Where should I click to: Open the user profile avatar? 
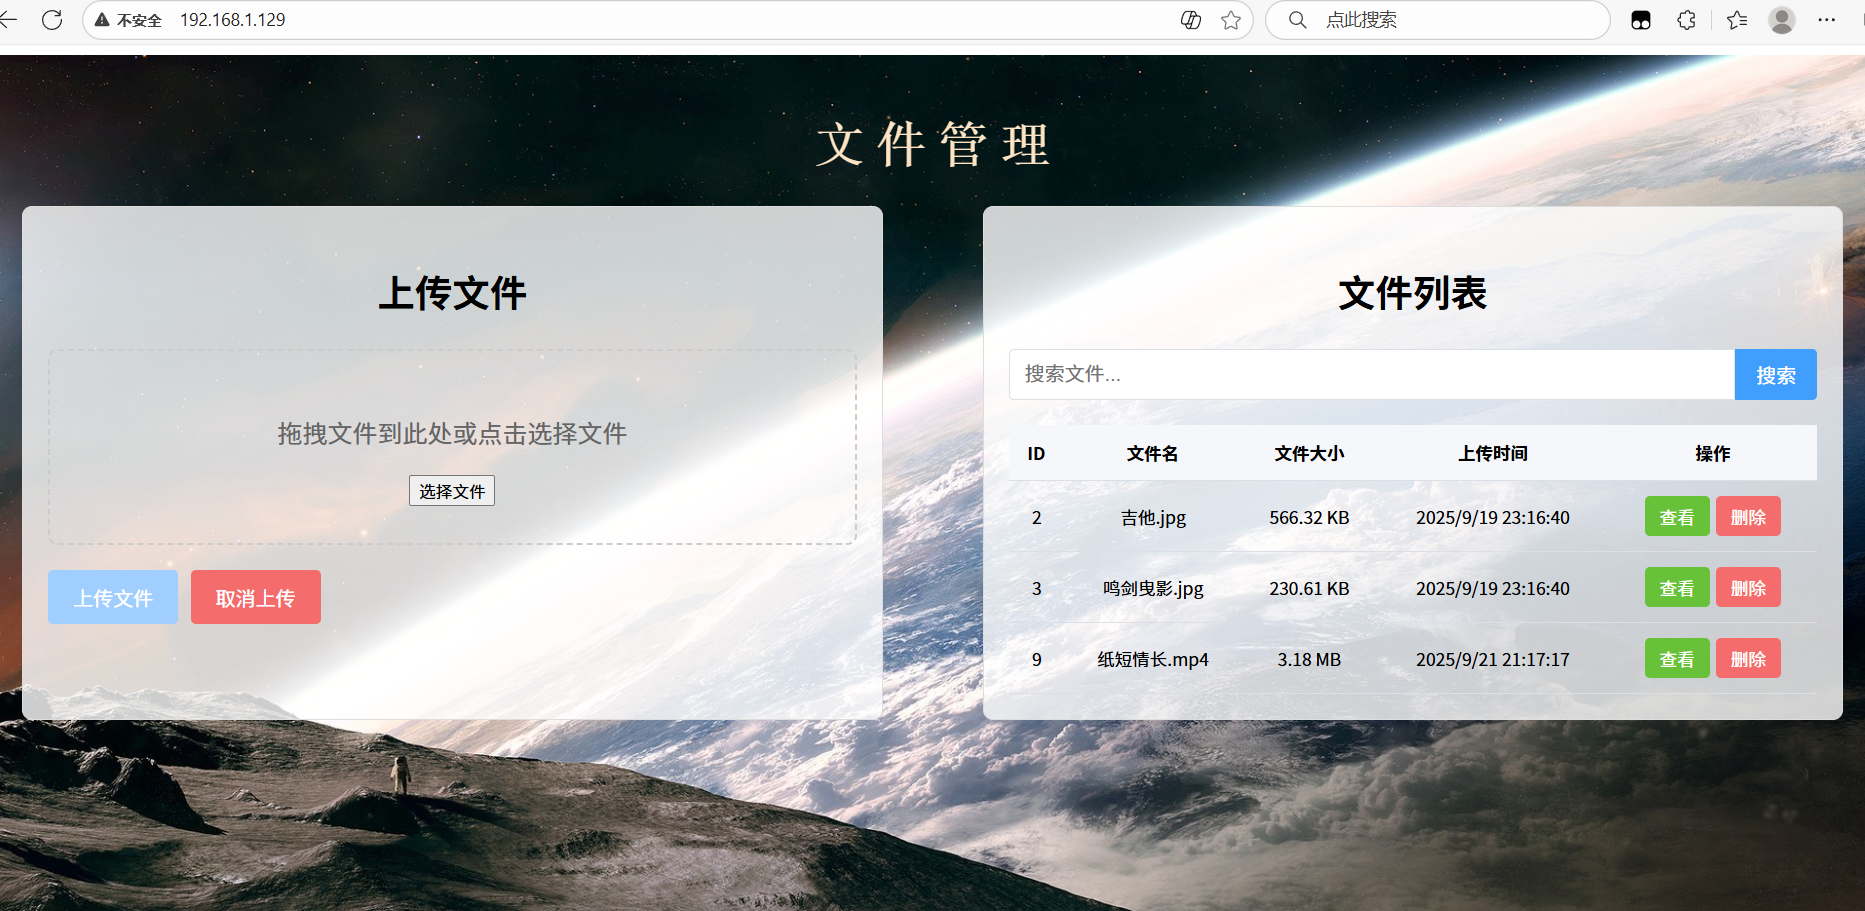pyautogui.click(x=1782, y=20)
